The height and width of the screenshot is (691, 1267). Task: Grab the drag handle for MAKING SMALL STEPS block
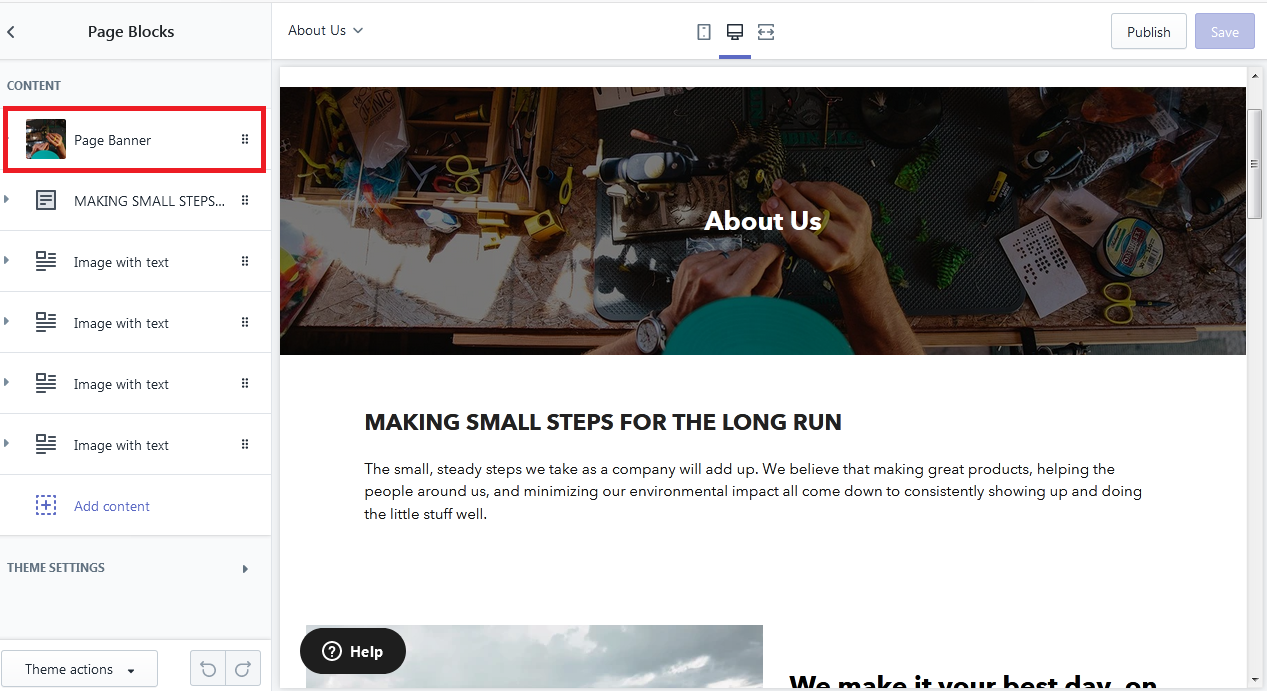[x=245, y=201]
